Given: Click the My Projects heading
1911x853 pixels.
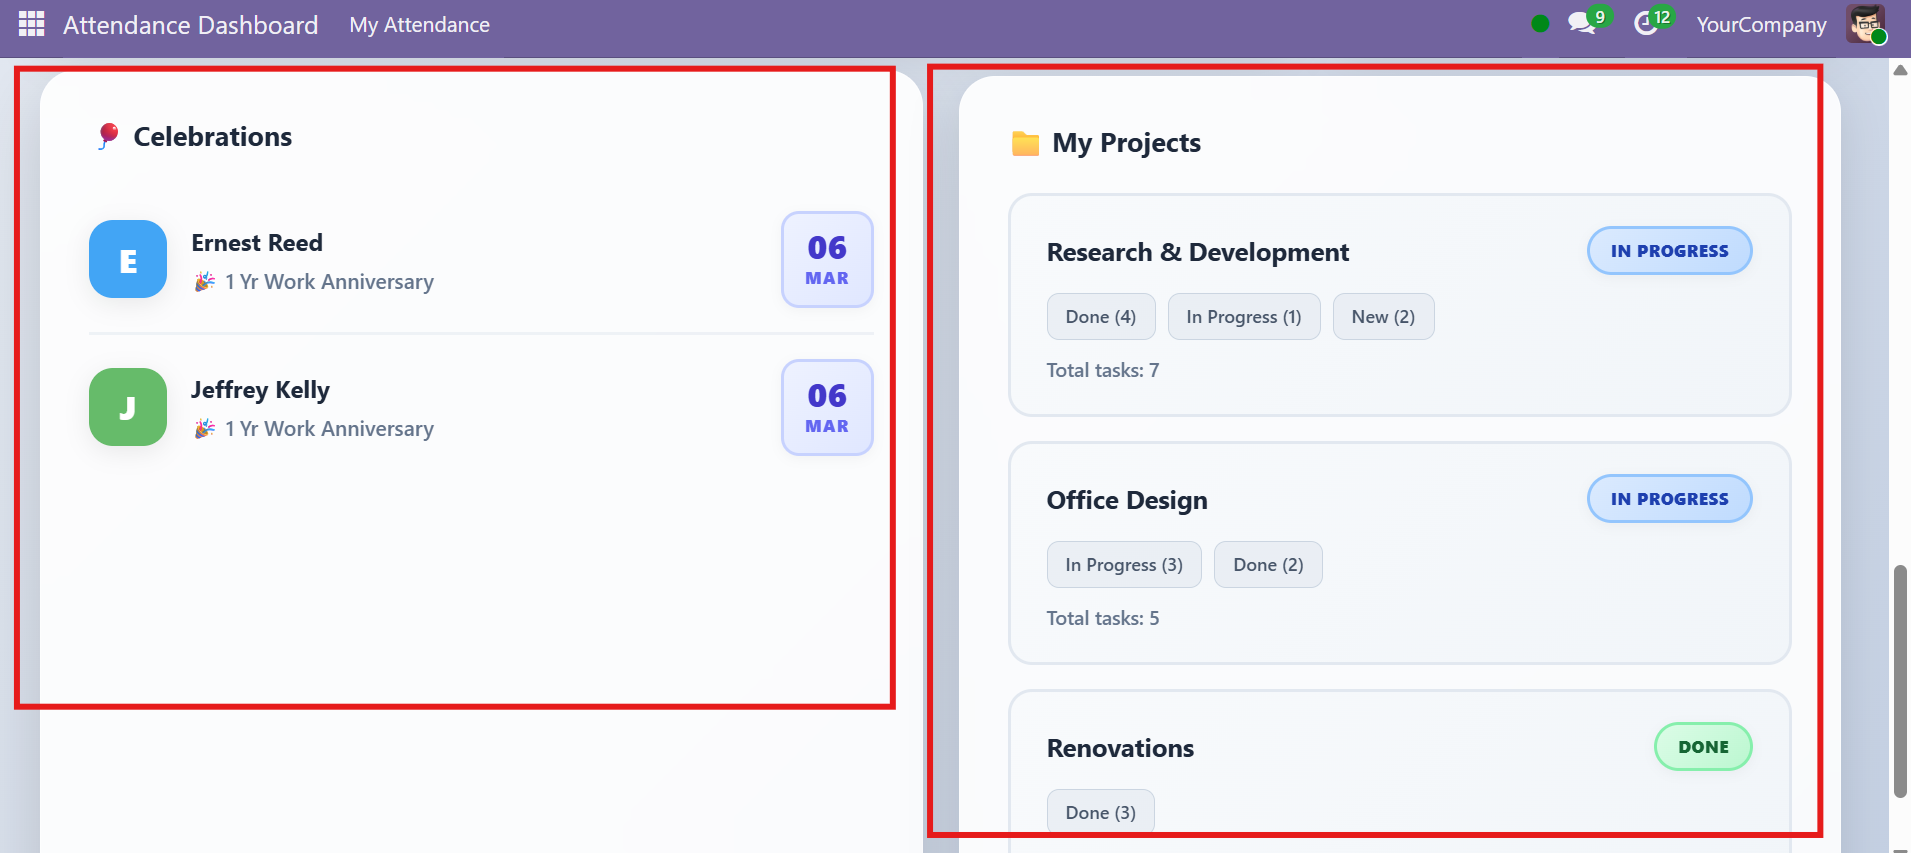Looking at the screenshot, I should [1126, 143].
